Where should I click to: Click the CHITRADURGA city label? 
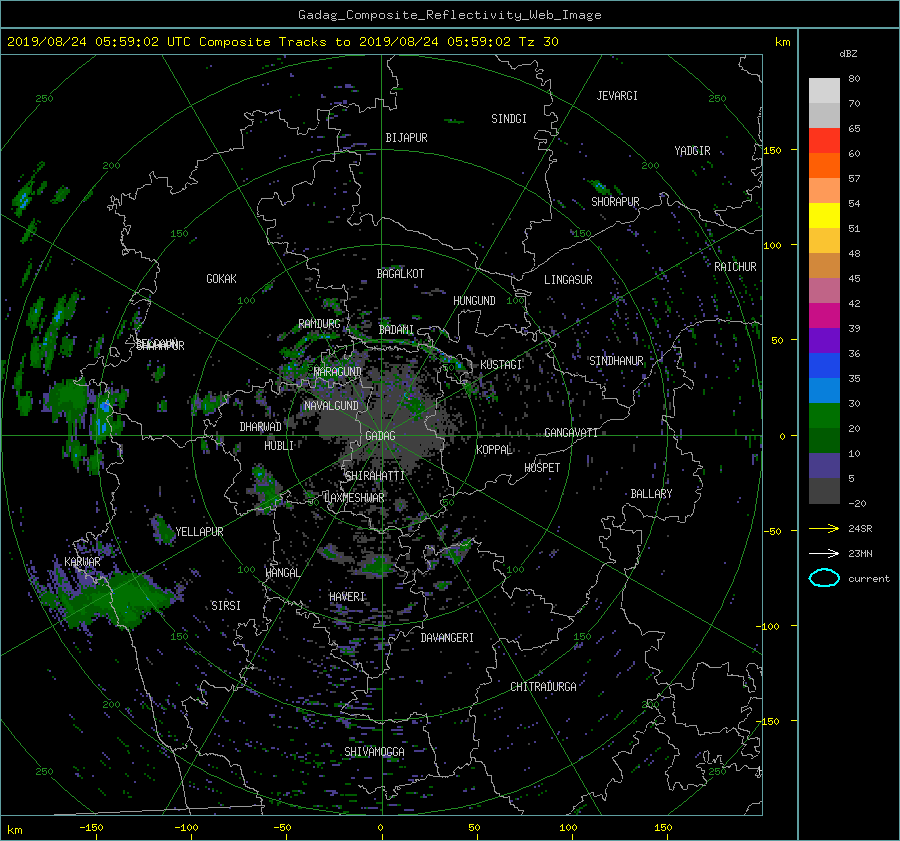pos(543,687)
